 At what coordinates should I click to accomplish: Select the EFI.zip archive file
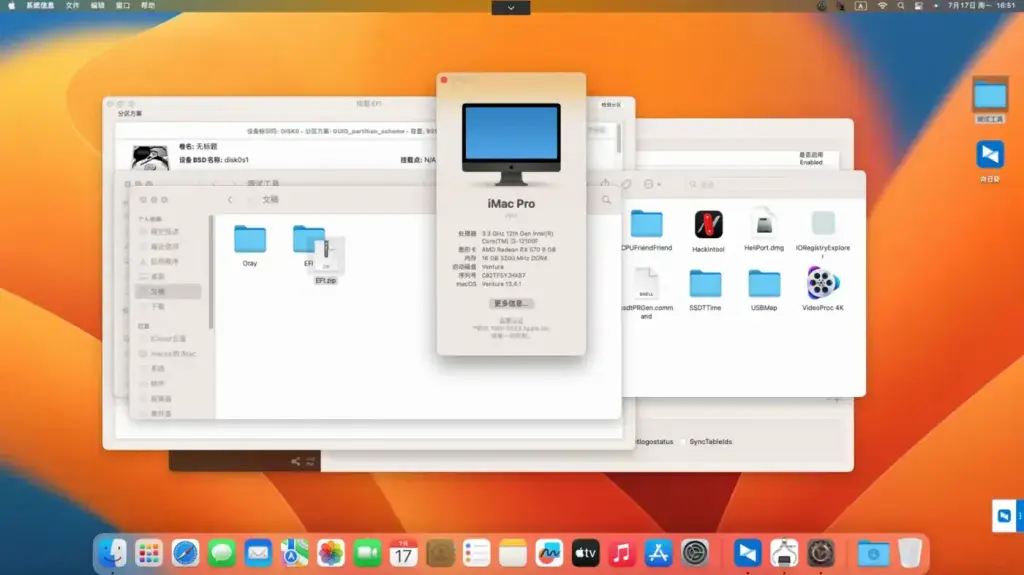tap(326, 256)
